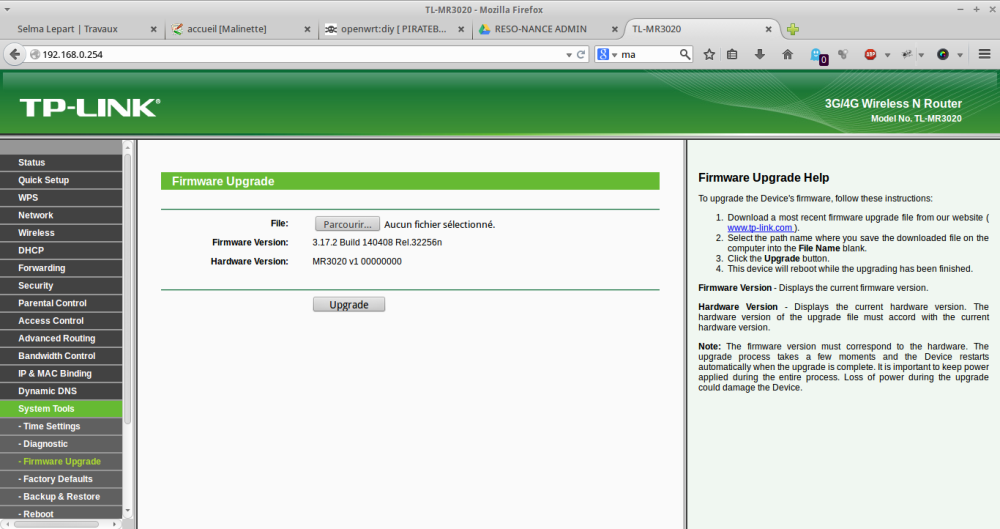Screen dimensions: 1000x529
Task: Switch to the accueil [Malinette] tab
Action: (241, 29)
